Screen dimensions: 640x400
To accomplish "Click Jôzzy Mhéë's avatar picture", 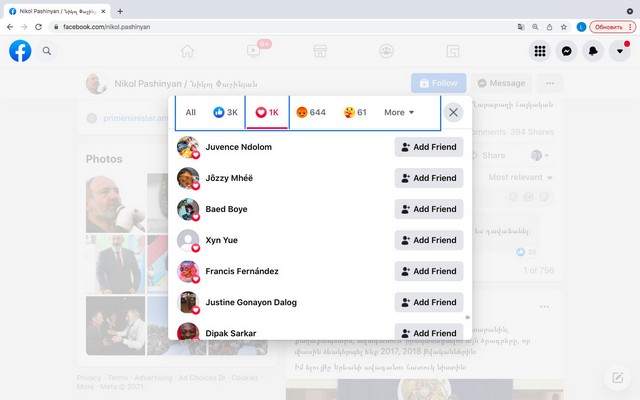I will point(188,178).
